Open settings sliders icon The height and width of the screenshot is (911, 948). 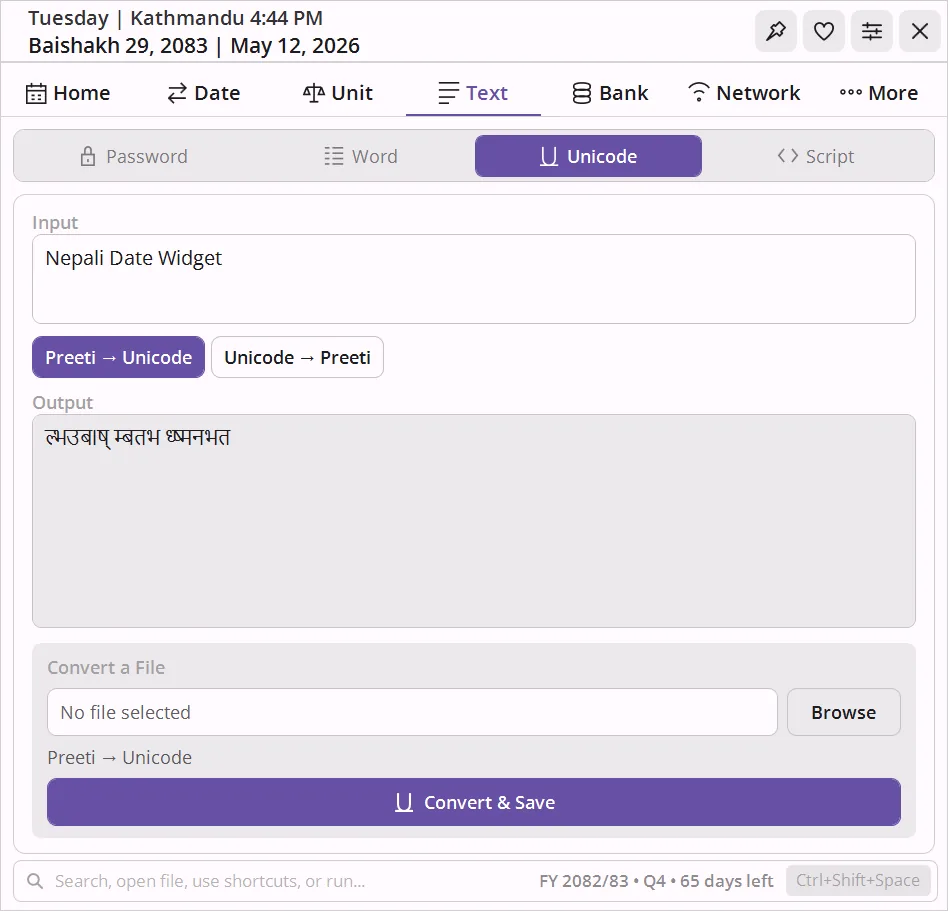[x=871, y=31]
